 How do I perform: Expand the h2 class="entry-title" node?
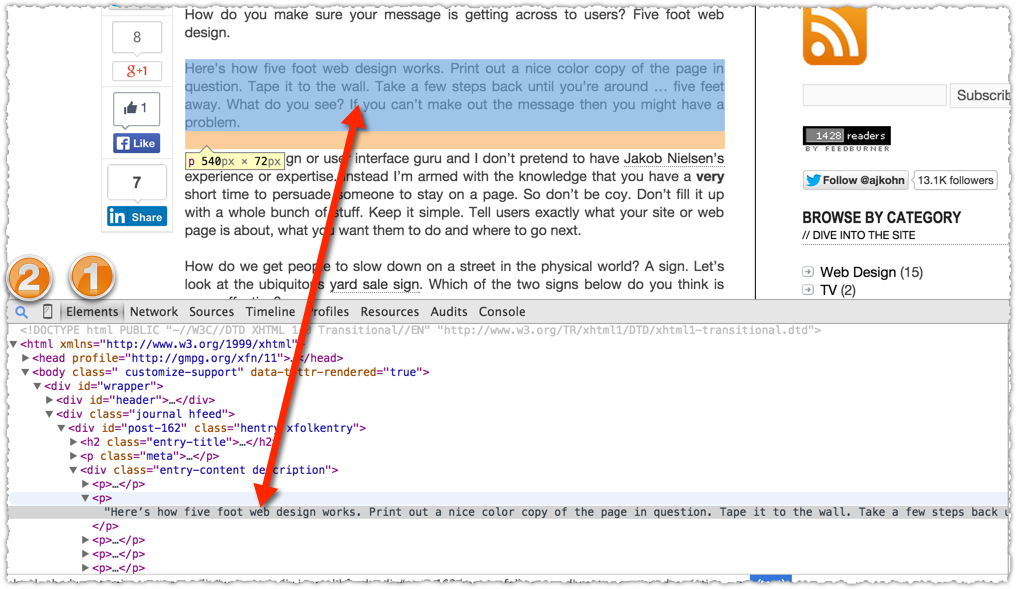click(73, 442)
